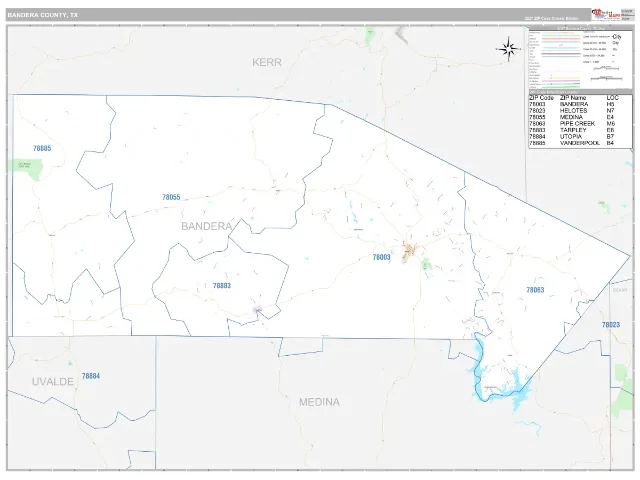
Task: Click the N7 location cell in the table
Action: pos(610,111)
